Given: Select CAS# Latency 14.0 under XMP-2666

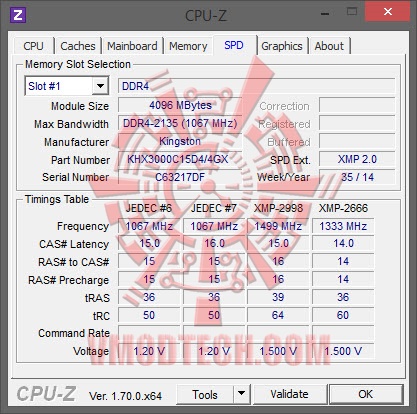Looking at the screenshot, I should 343,244.
